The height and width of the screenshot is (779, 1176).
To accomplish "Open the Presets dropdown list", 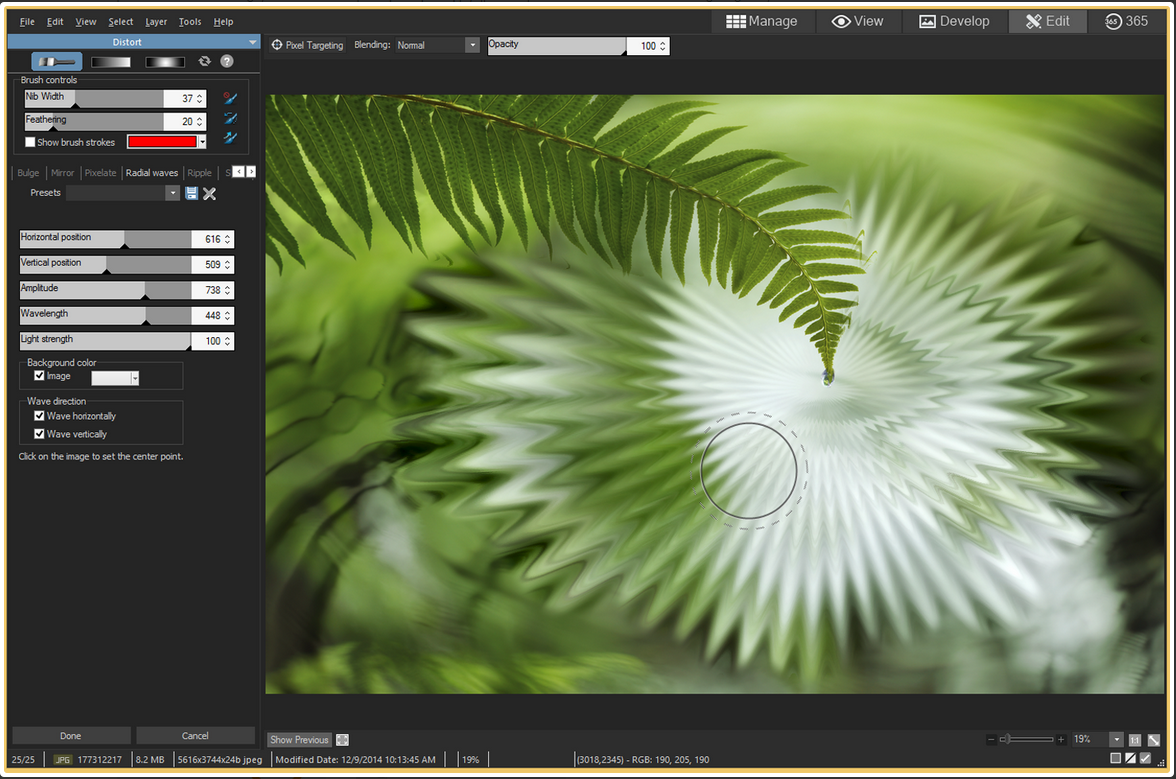I will coord(173,193).
